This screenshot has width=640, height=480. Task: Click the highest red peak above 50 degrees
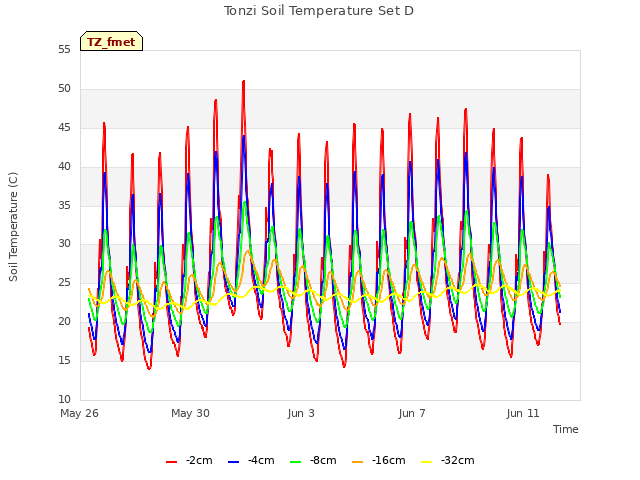(x=244, y=82)
